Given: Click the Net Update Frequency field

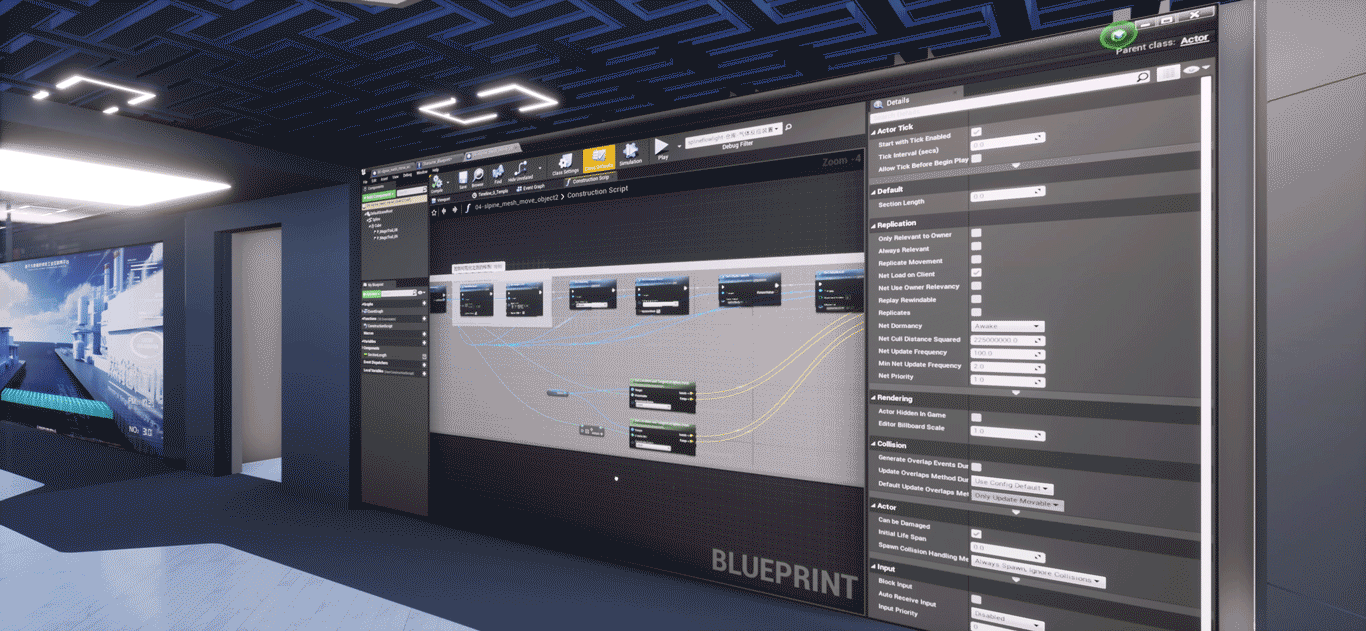Looking at the screenshot, I should (1008, 353).
